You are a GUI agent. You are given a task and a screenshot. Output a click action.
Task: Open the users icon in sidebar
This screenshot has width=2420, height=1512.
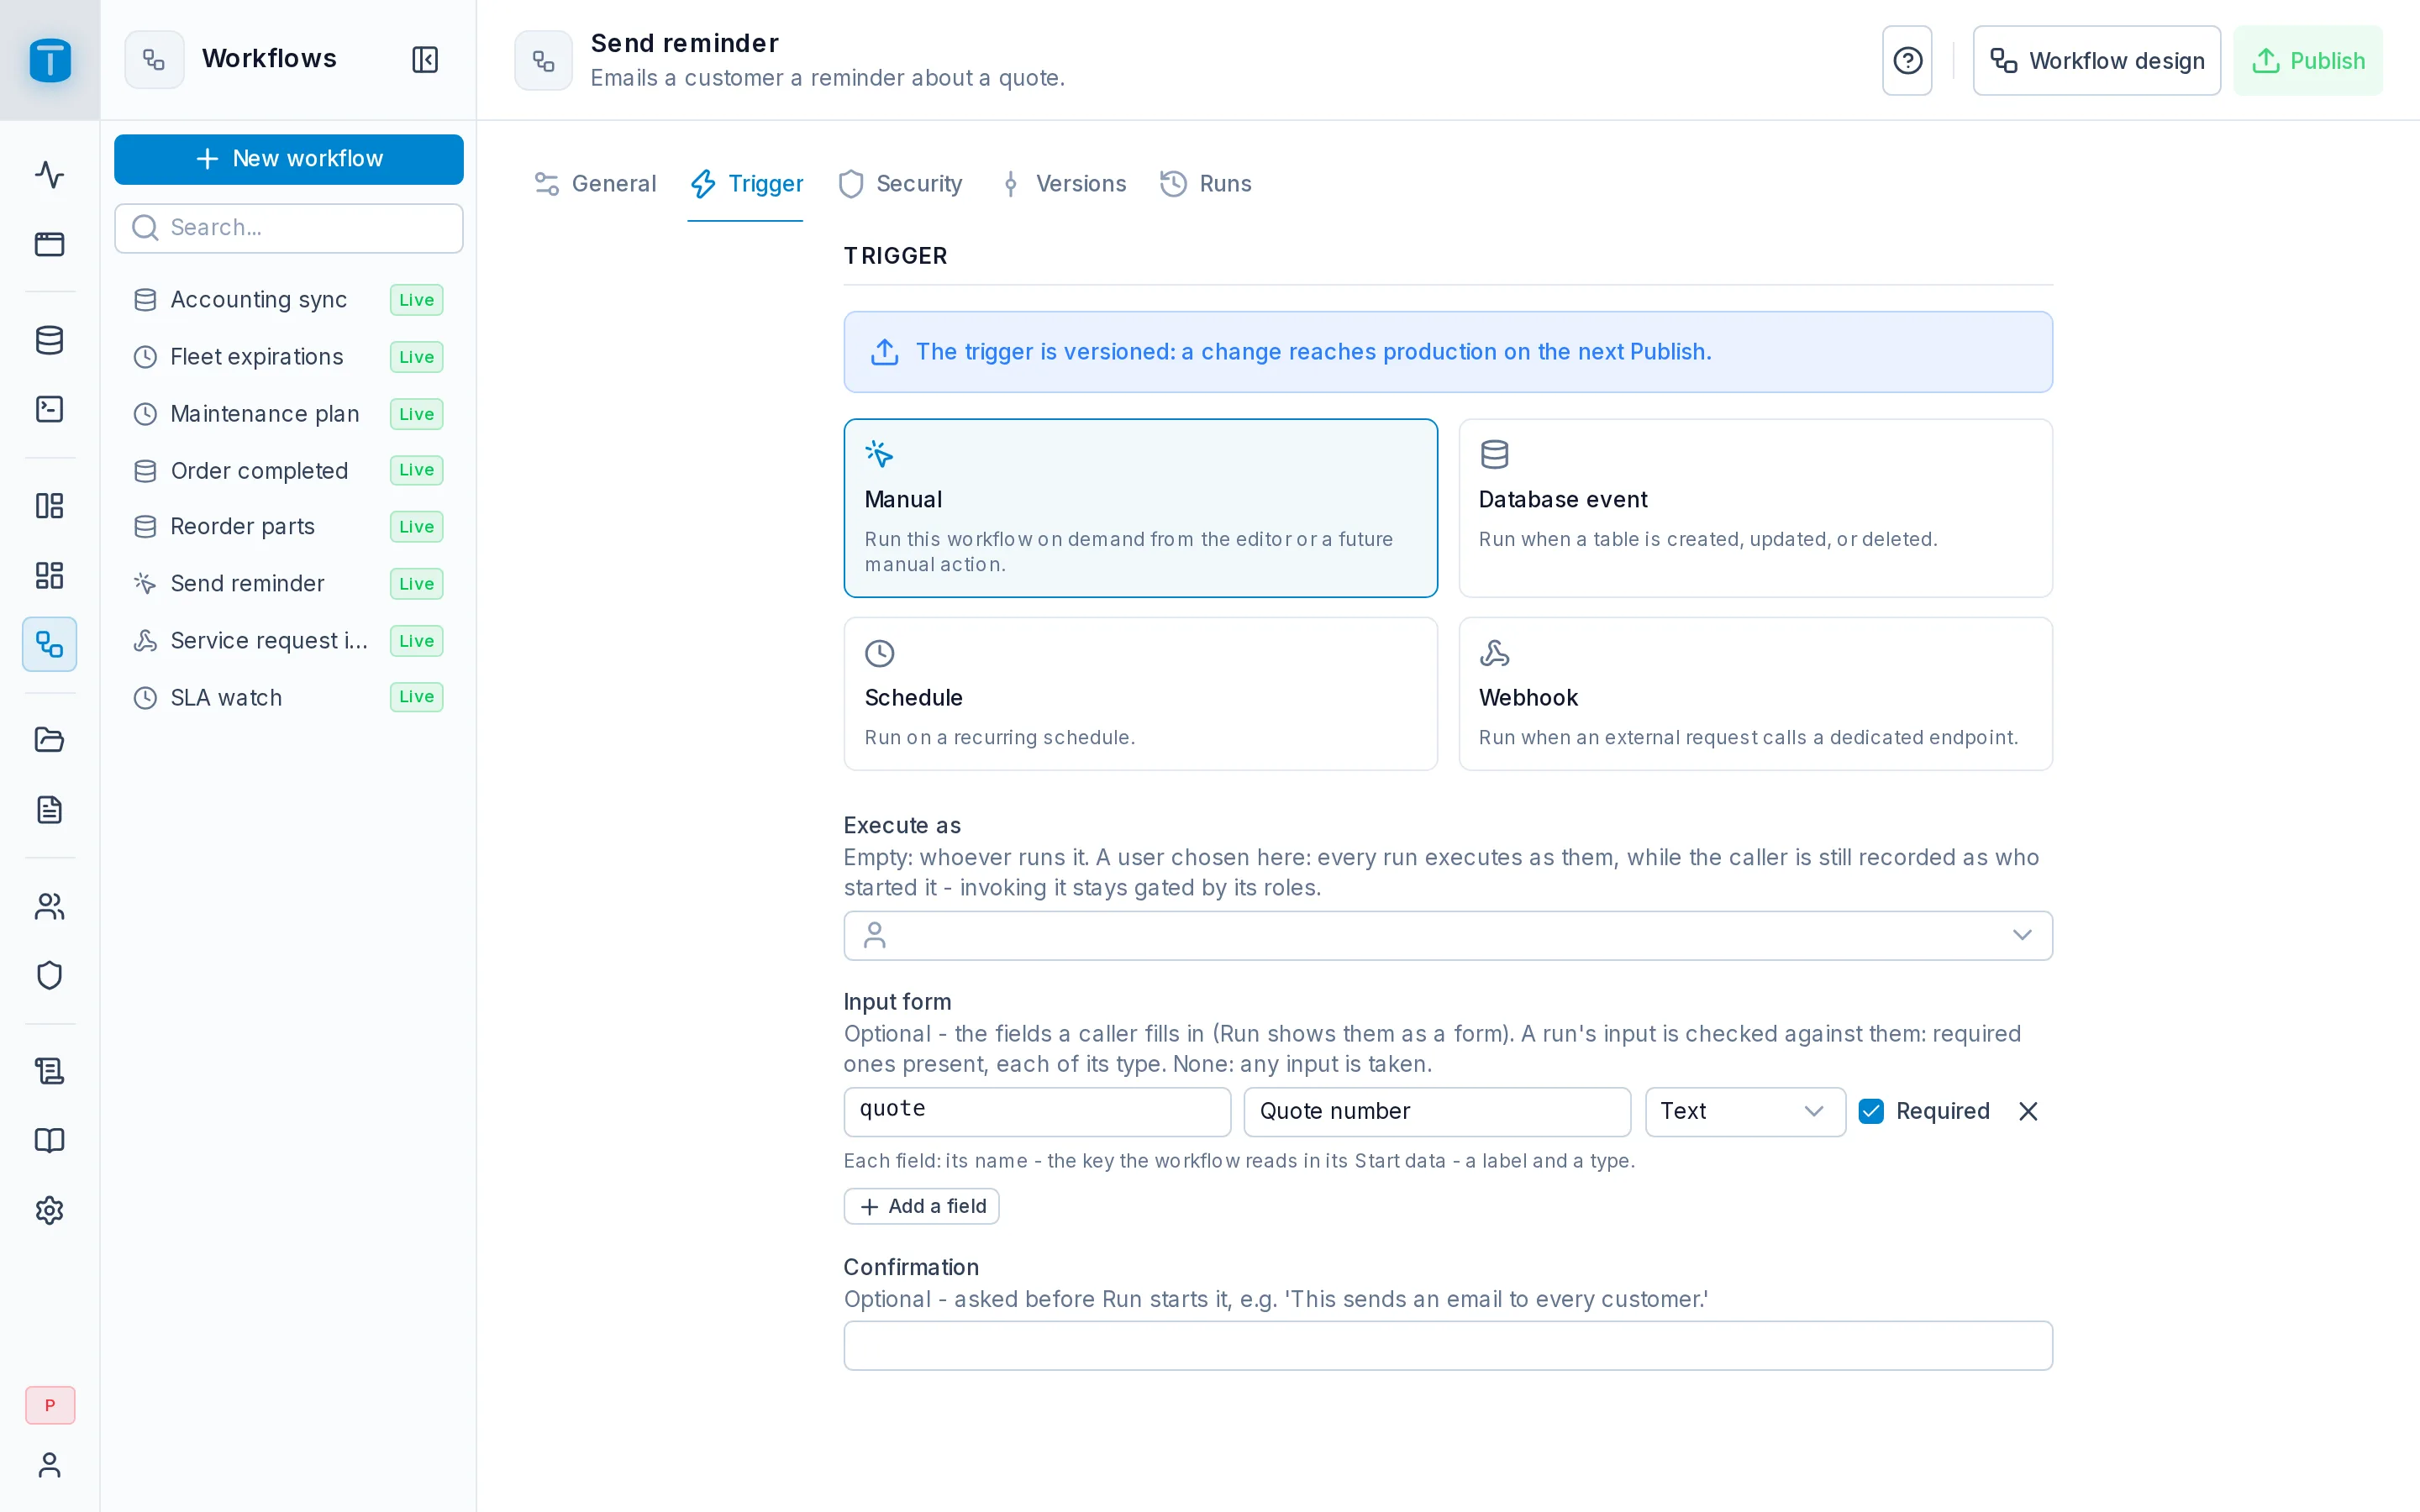click(x=50, y=906)
